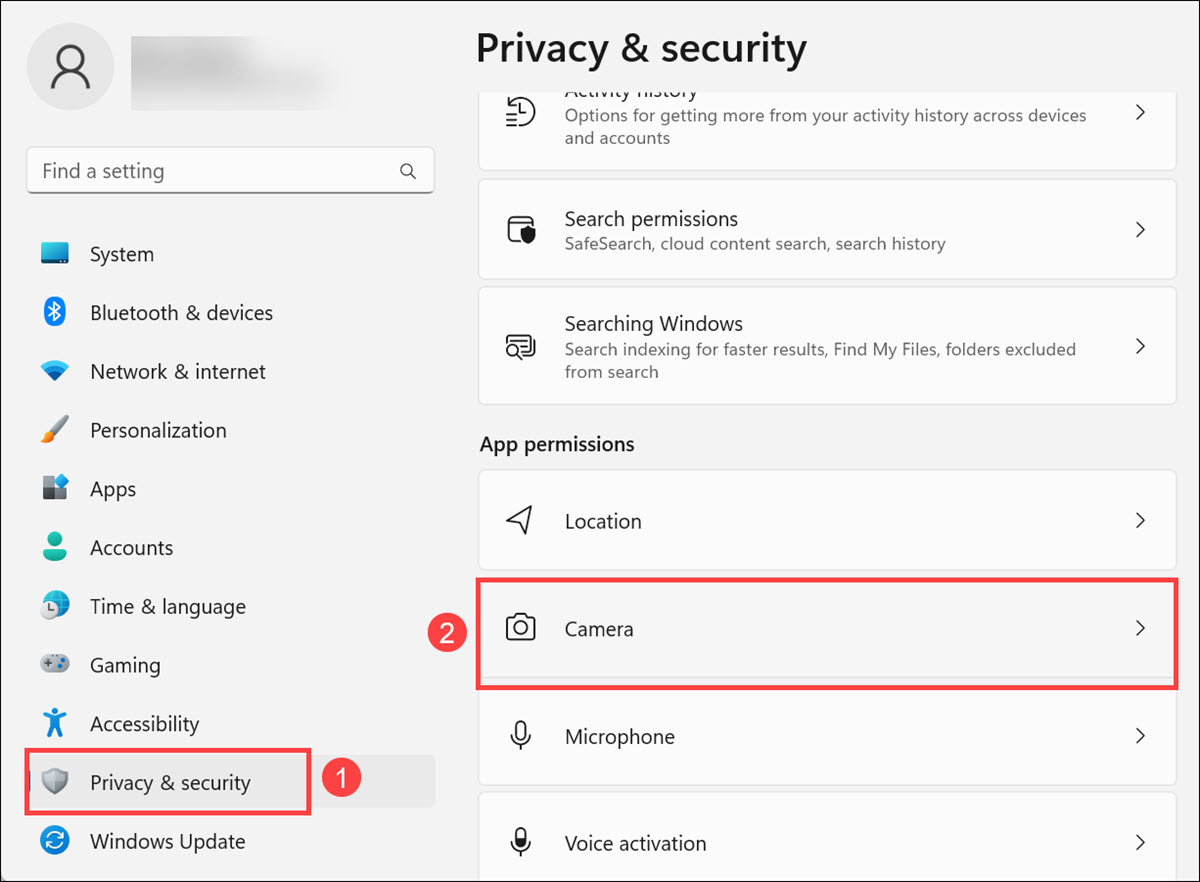The image size is (1200, 882).
Task: Click the Microphone icon in App permissions
Action: [x=520, y=736]
